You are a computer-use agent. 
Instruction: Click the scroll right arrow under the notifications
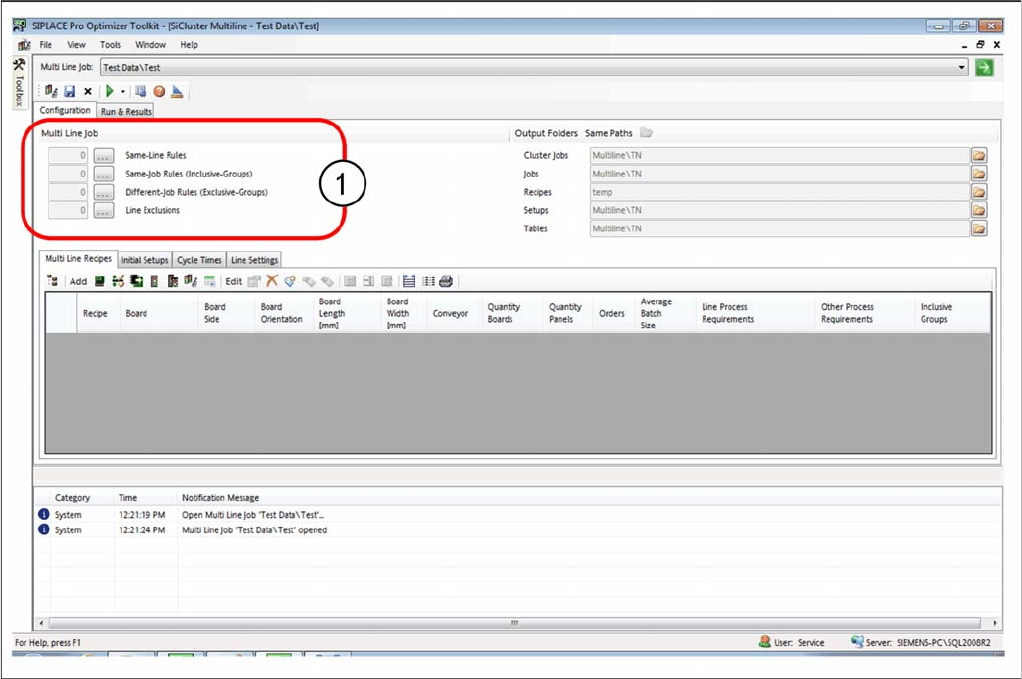(995, 623)
